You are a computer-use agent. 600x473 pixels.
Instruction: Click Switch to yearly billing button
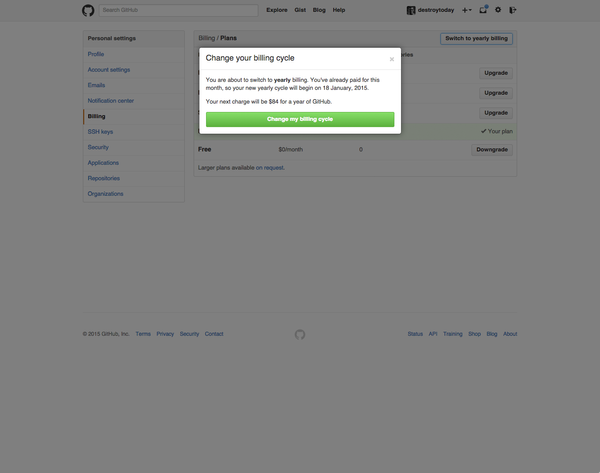coord(476,38)
